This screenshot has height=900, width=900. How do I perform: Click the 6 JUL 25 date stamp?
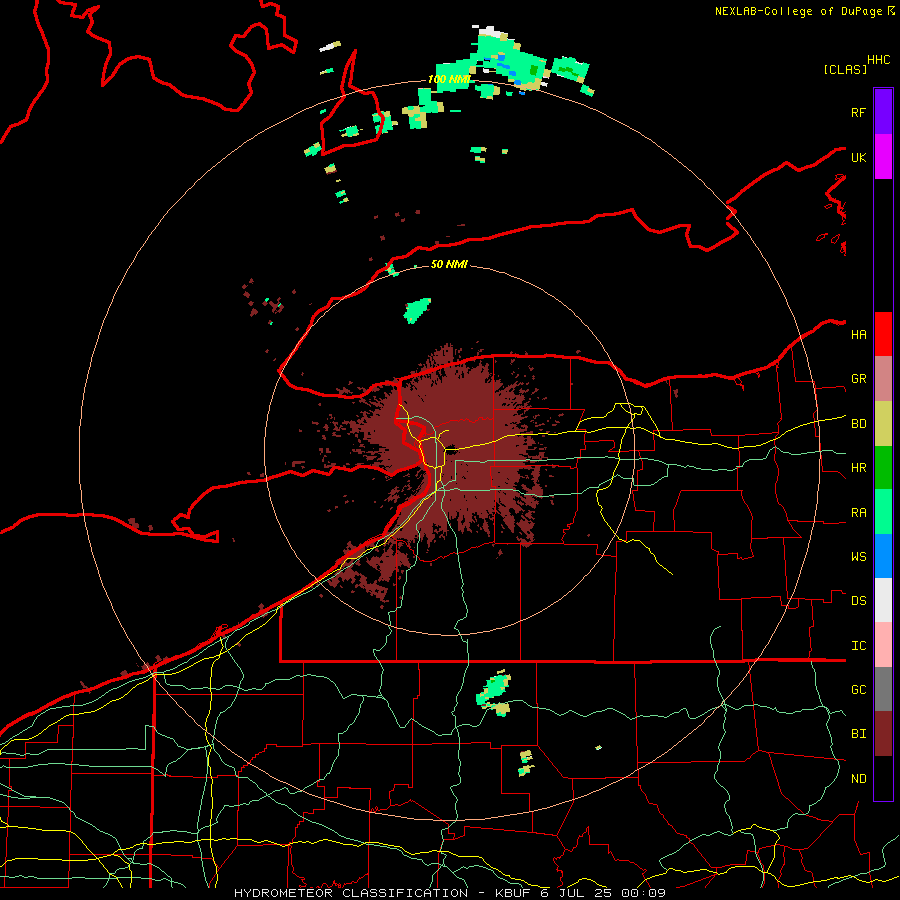click(576, 893)
